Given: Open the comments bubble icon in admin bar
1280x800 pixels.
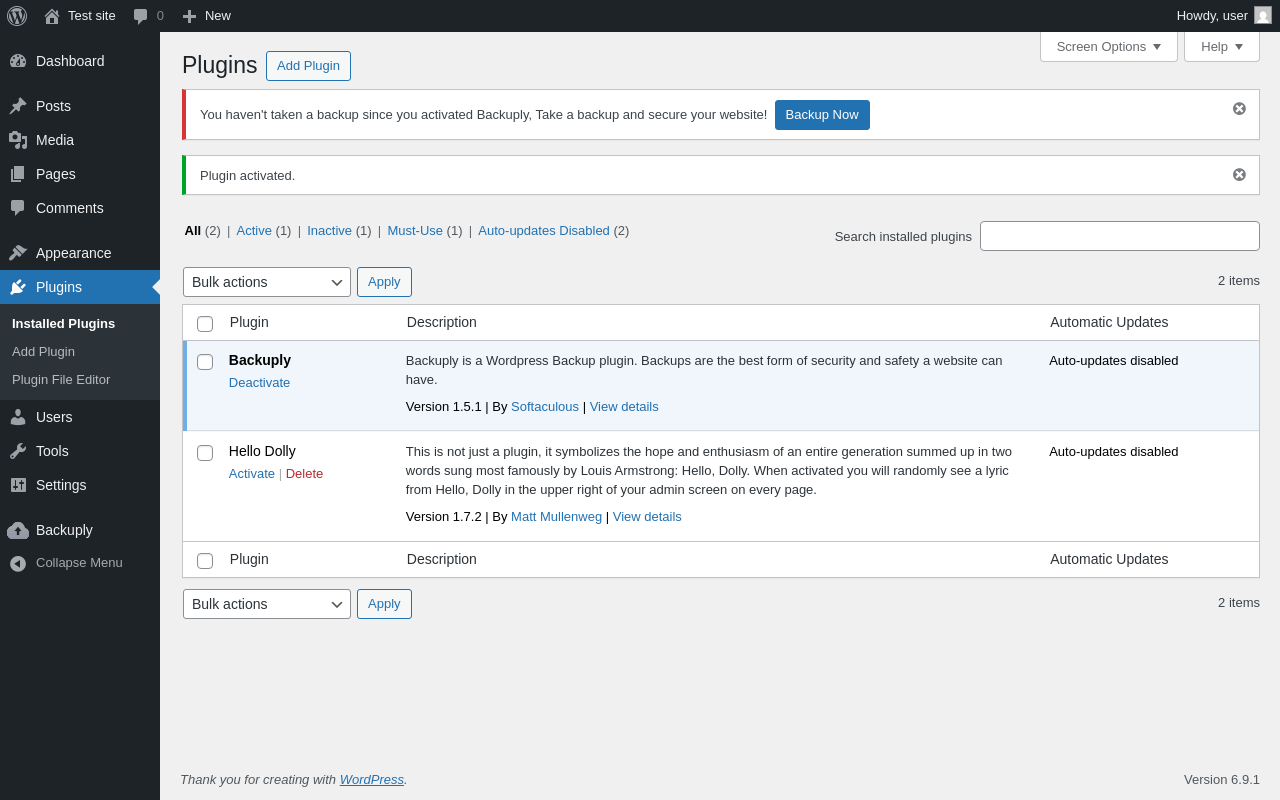Looking at the screenshot, I should (141, 16).
